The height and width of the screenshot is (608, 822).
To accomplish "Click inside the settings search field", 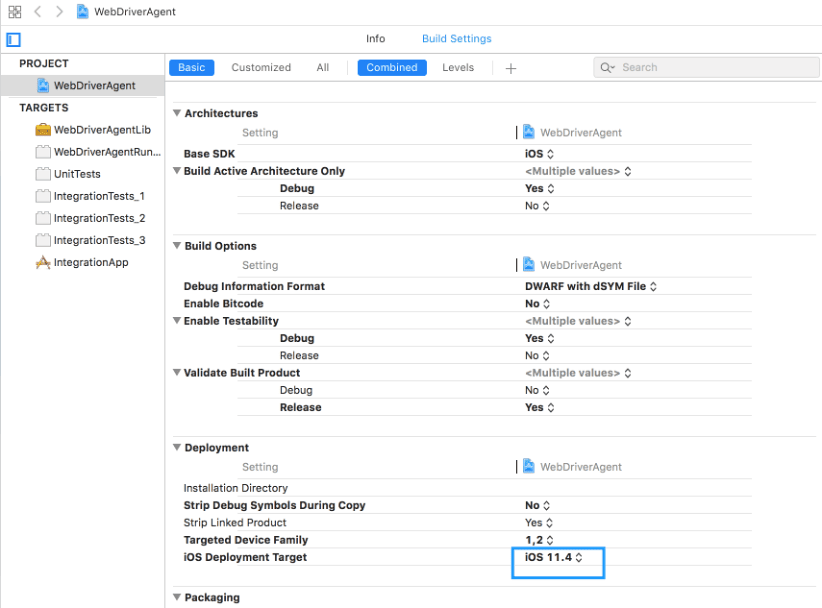I will [x=706, y=67].
